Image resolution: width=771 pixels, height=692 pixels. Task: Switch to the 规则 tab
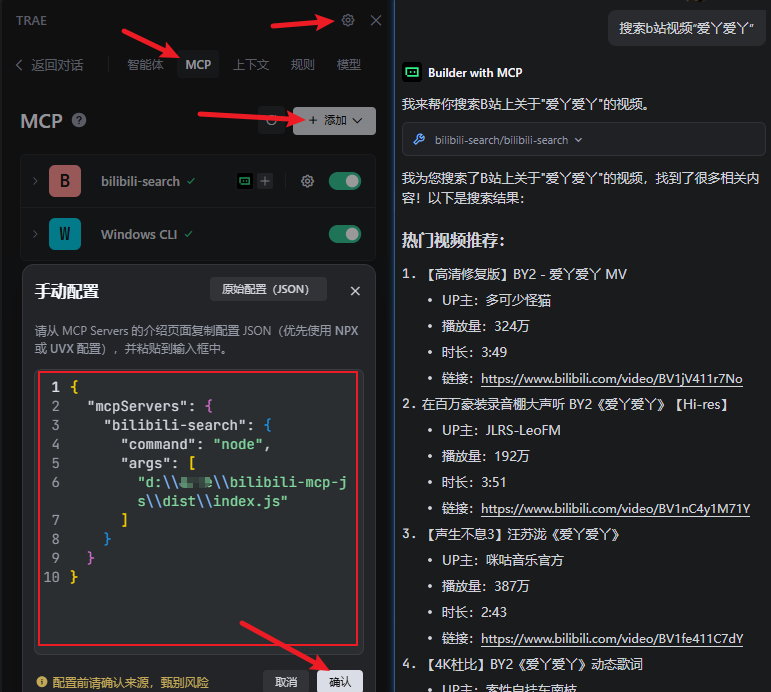click(302, 64)
